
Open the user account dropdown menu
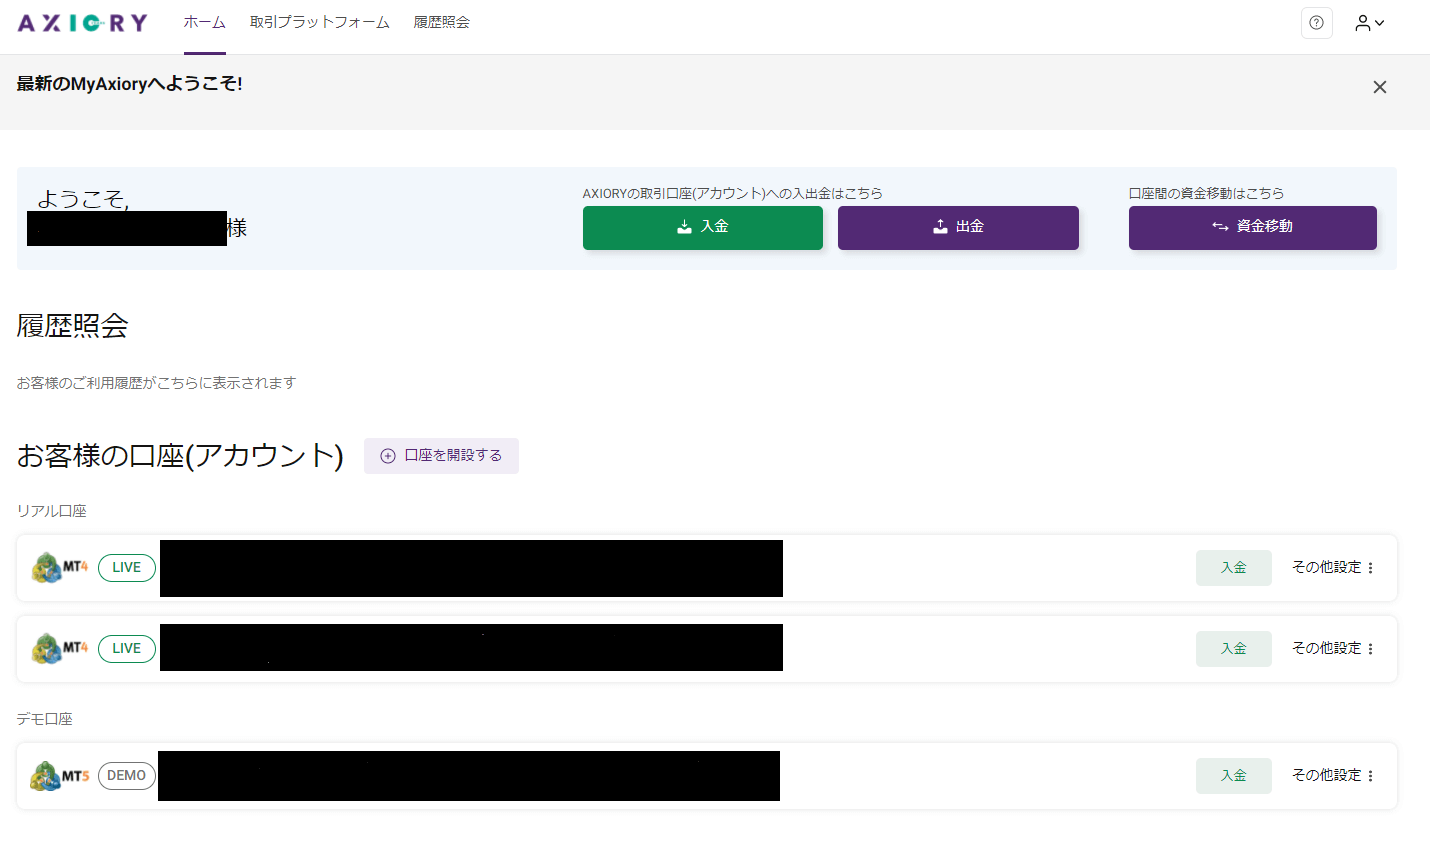tap(1370, 22)
